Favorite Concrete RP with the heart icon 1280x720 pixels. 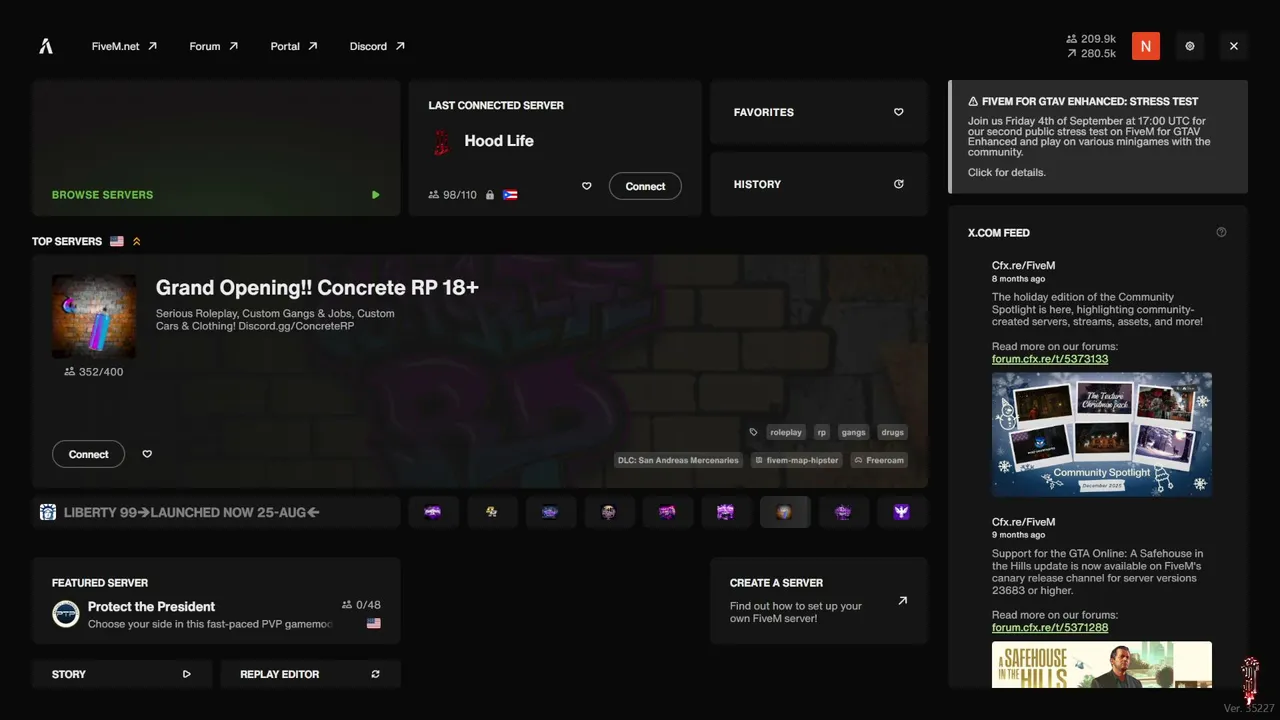click(x=147, y=454)
